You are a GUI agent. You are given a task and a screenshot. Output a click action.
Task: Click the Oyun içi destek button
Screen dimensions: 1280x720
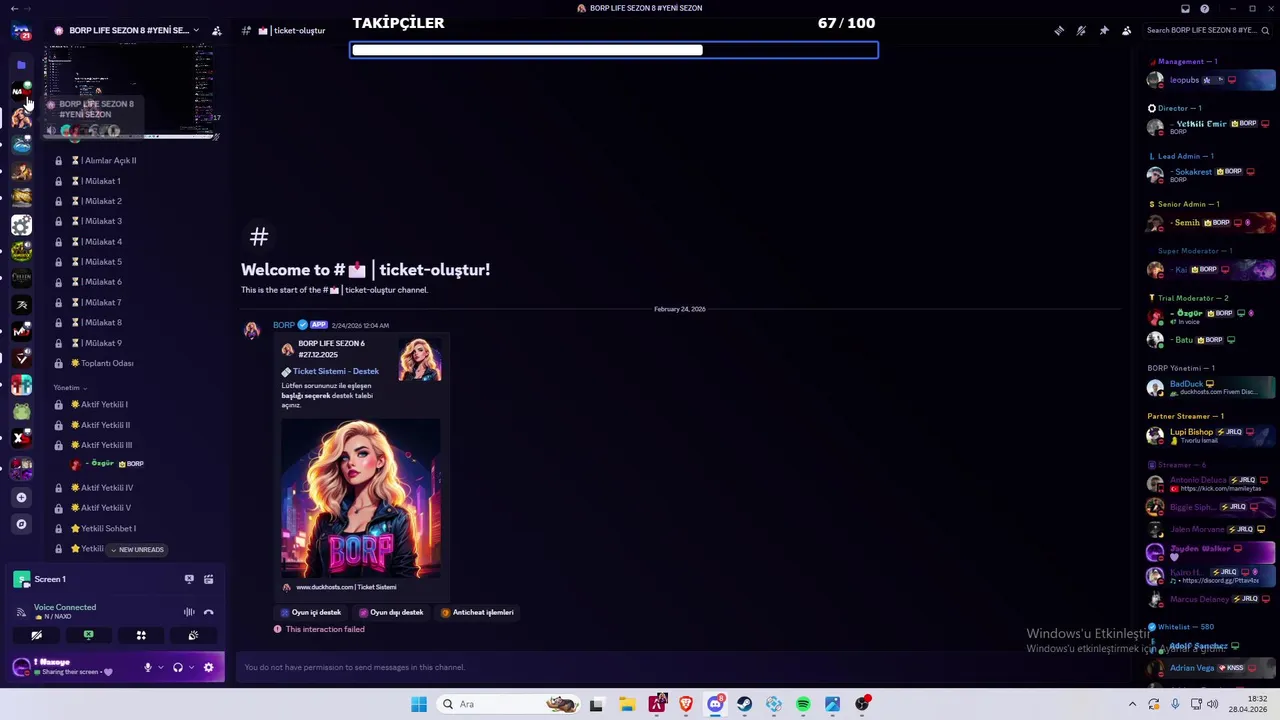(x=311, y=612)
